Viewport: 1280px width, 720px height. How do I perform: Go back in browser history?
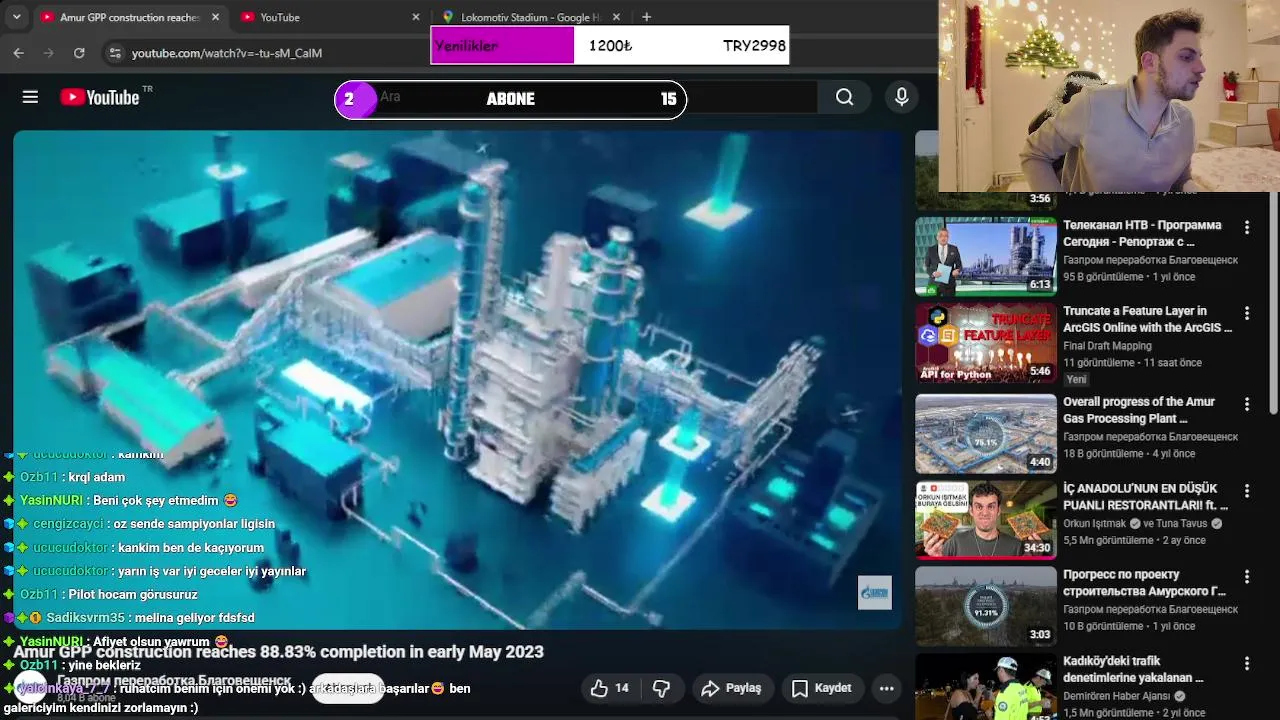(18, 53)
